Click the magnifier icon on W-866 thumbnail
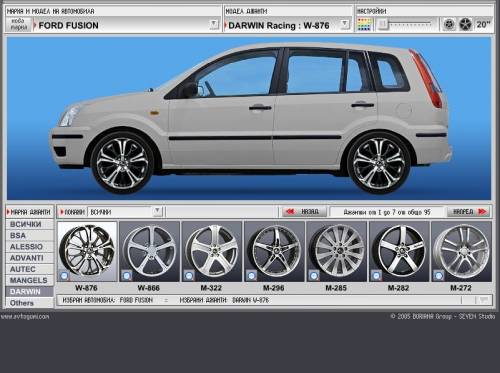Screen dimensions: 500x373 [x=126, y=276]
